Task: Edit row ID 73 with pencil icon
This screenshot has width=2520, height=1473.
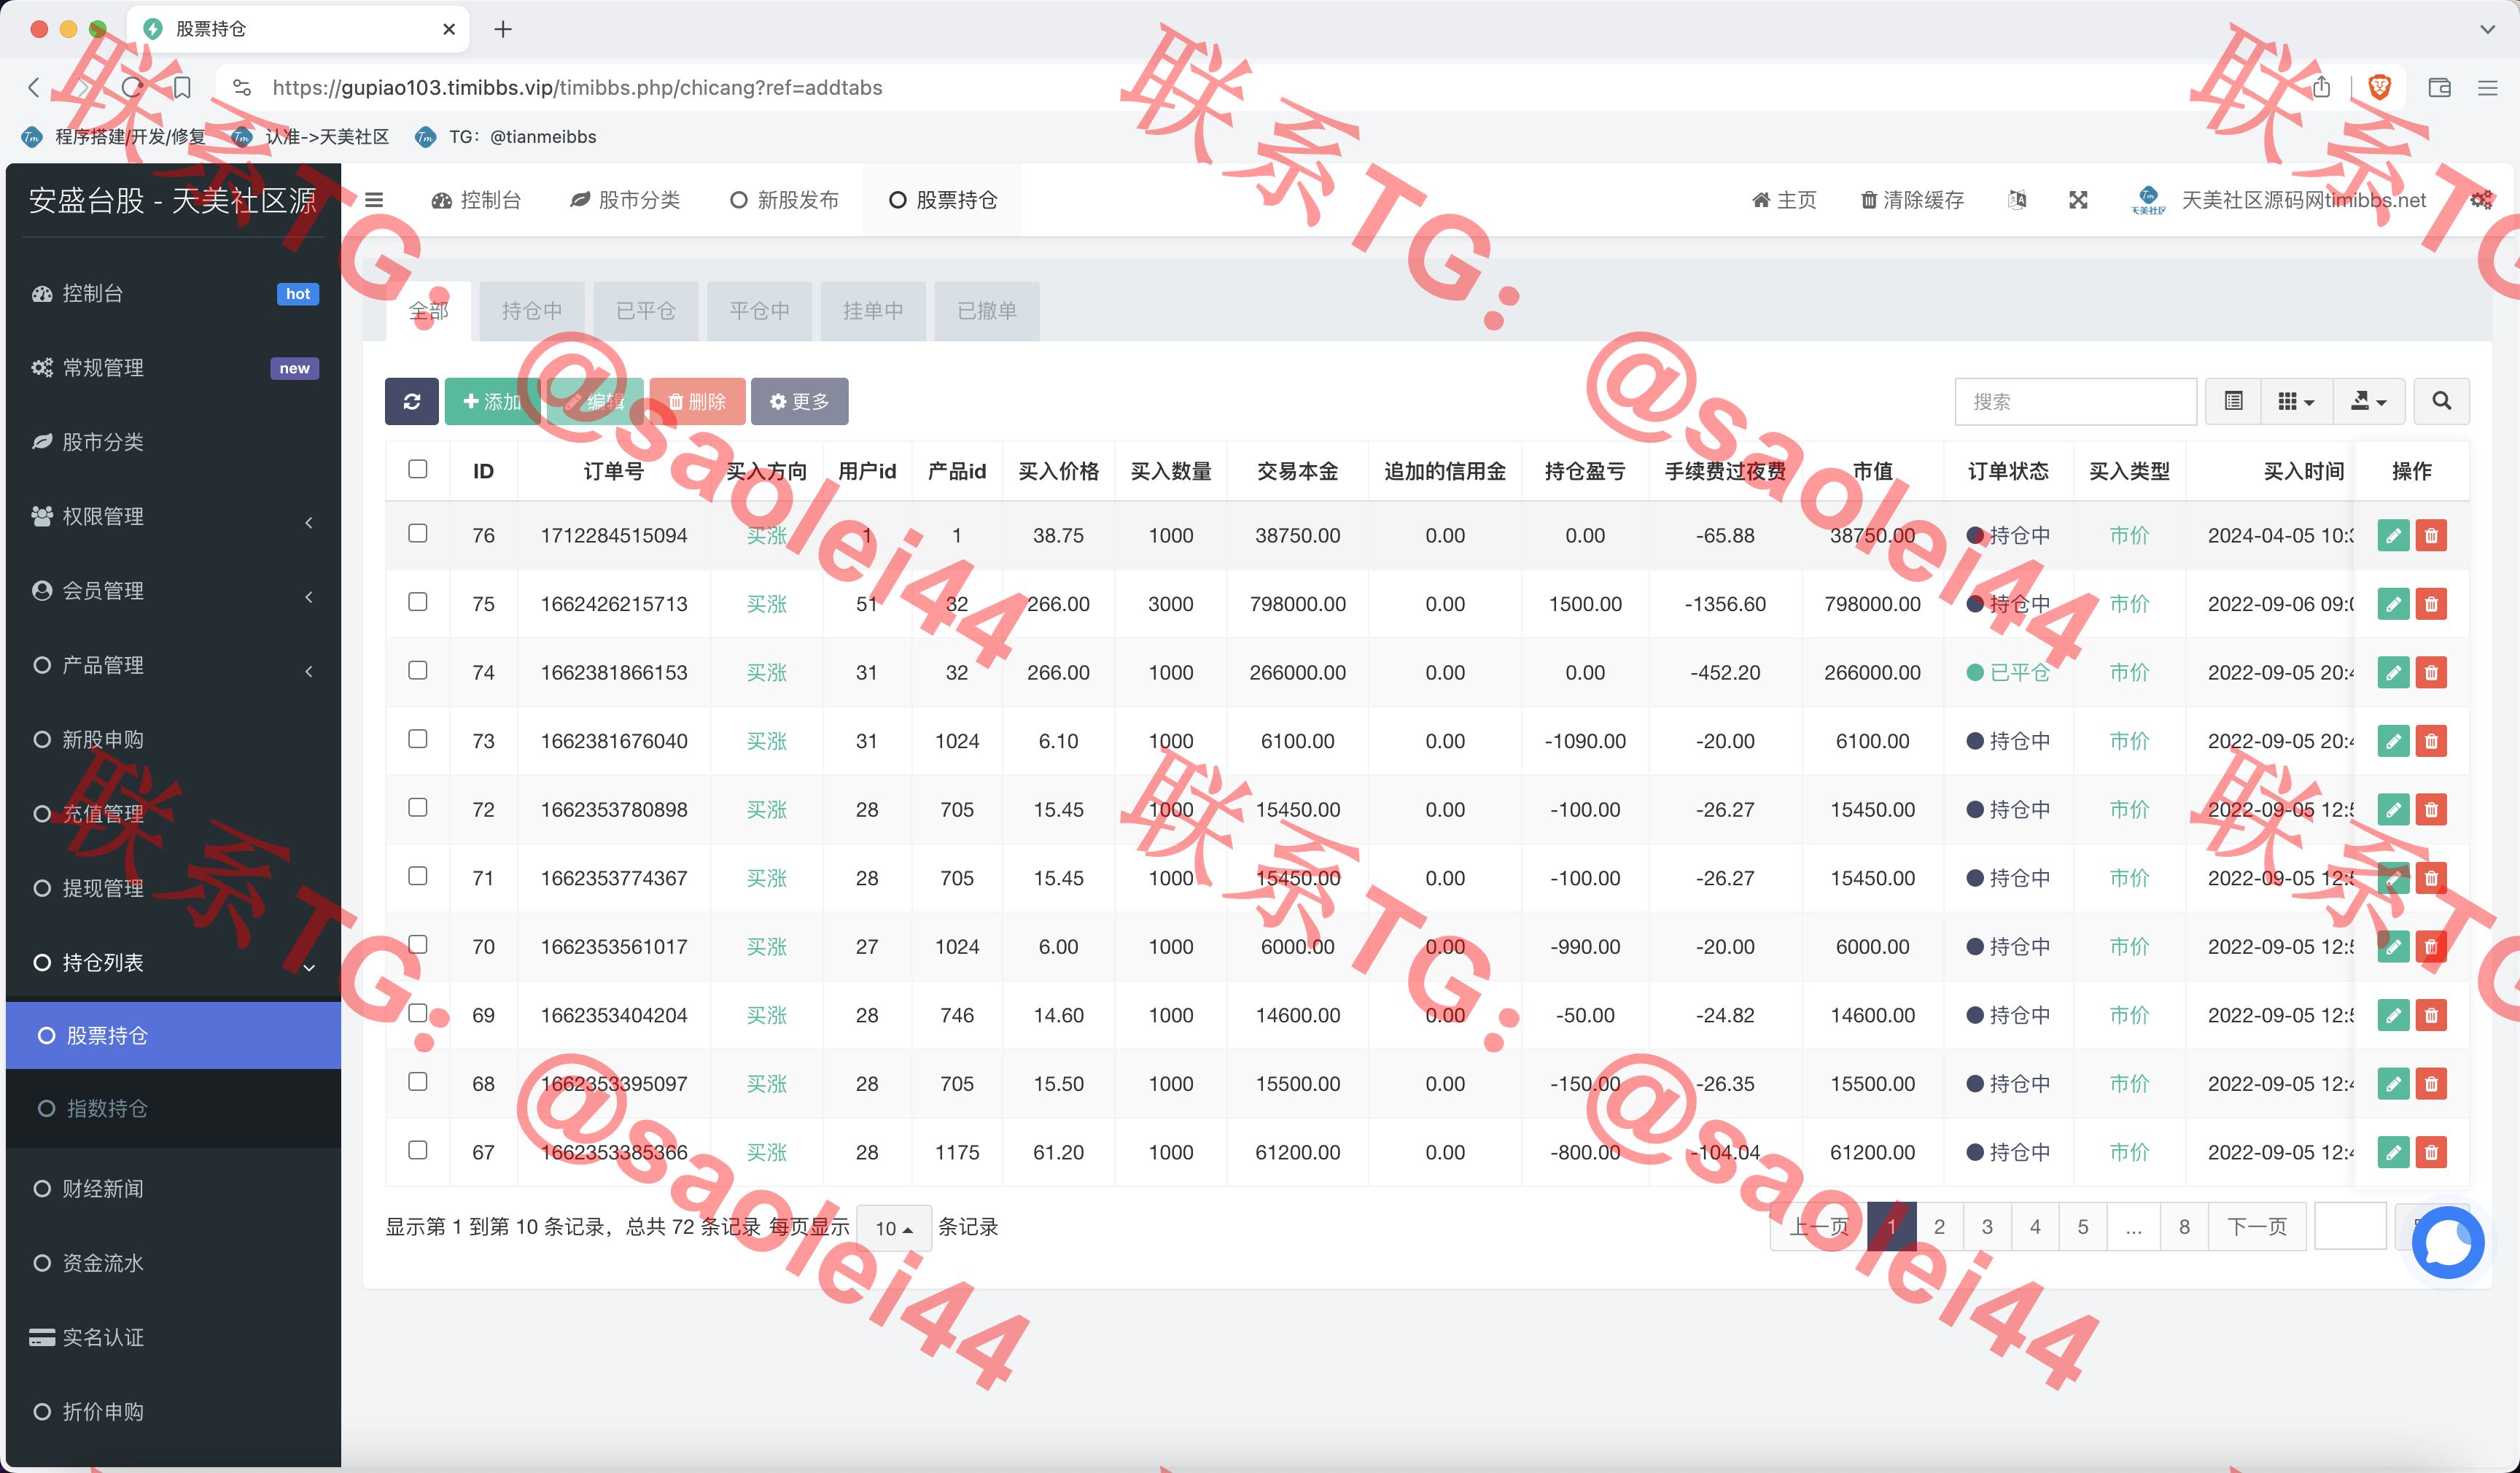Action: point(2393,741)
